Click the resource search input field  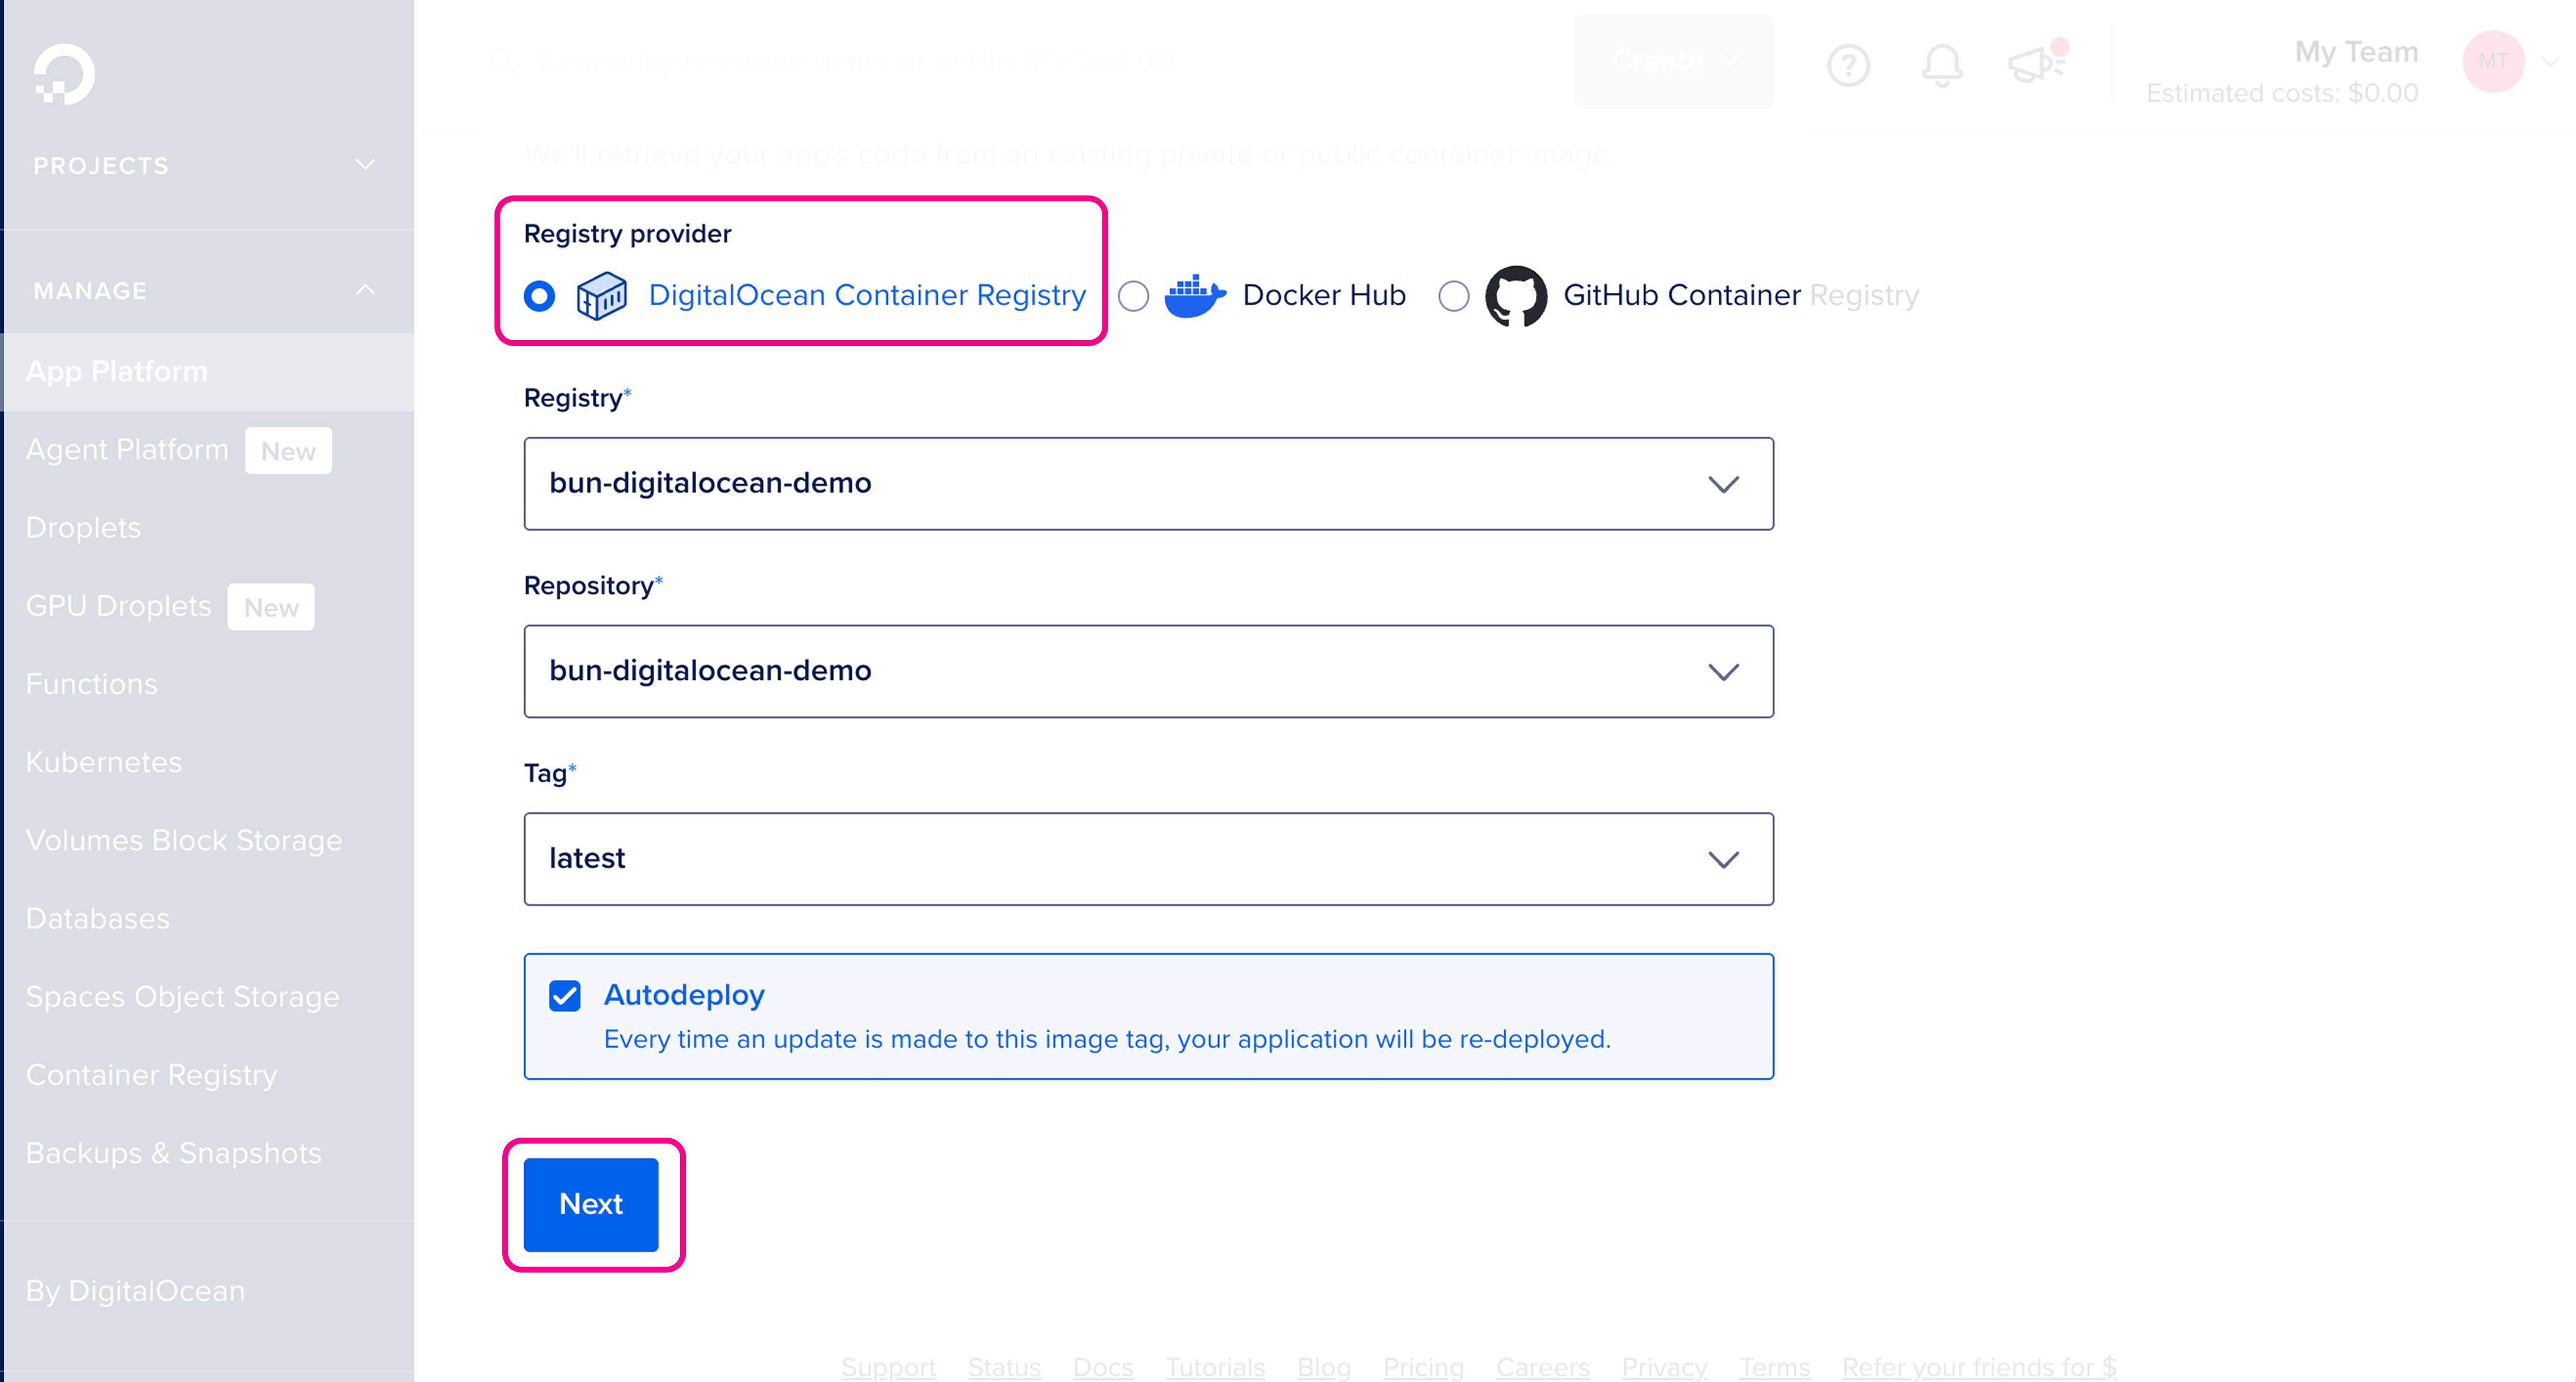click(900, 61)
